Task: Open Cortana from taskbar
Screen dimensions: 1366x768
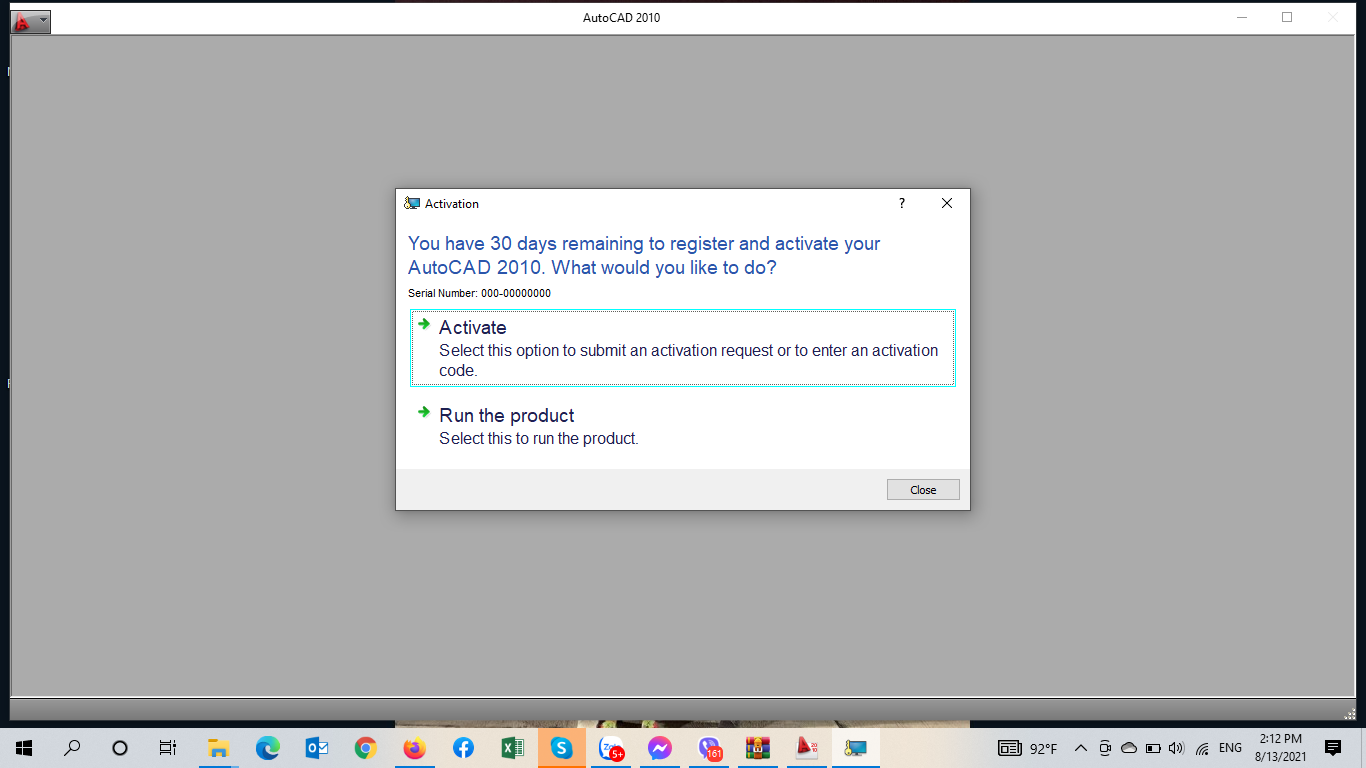Action: click(120, 748)
